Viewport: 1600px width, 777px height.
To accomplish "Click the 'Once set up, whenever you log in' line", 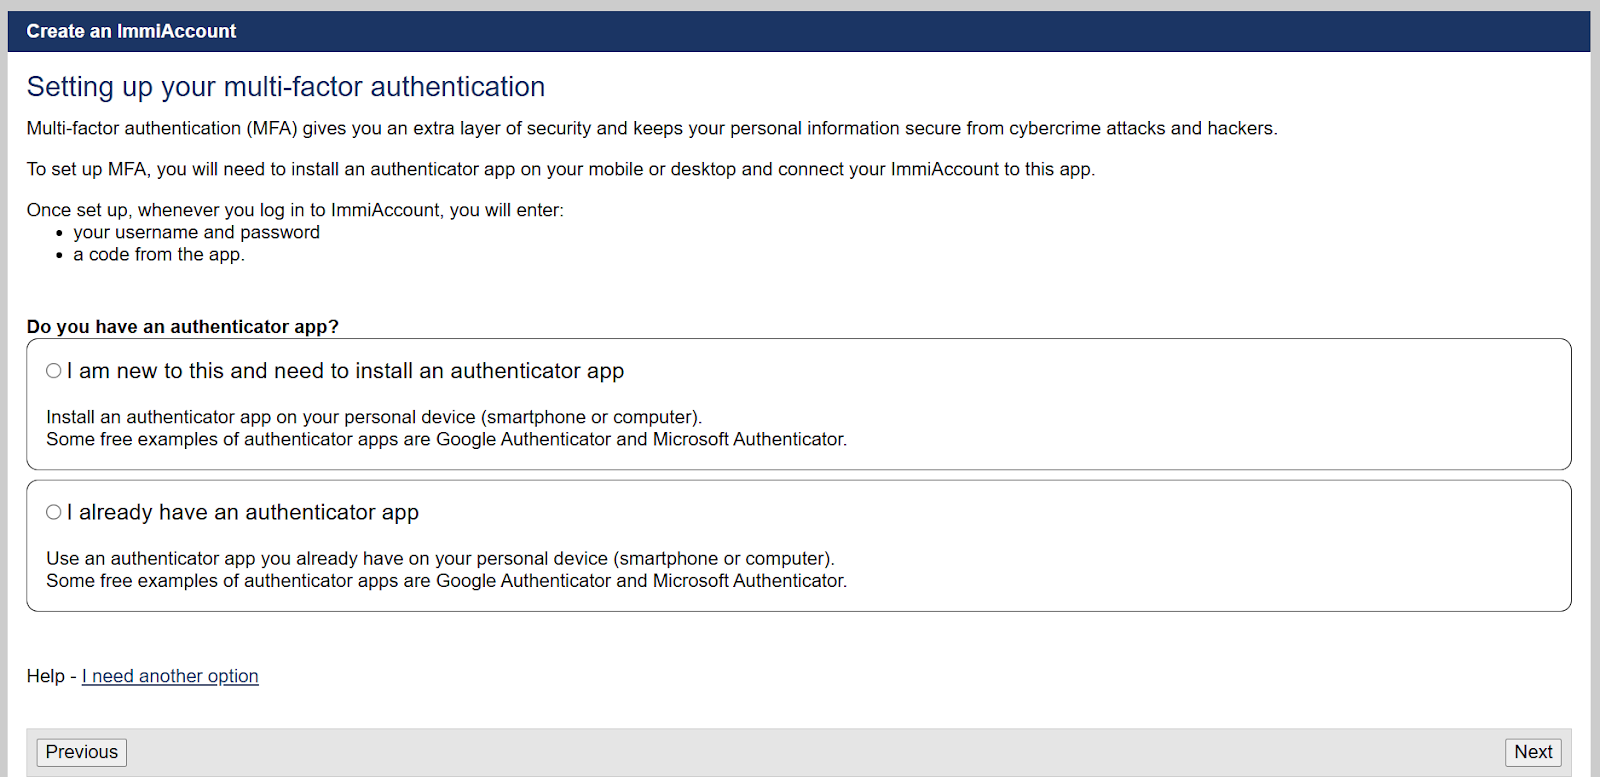I will coord(295,210).
